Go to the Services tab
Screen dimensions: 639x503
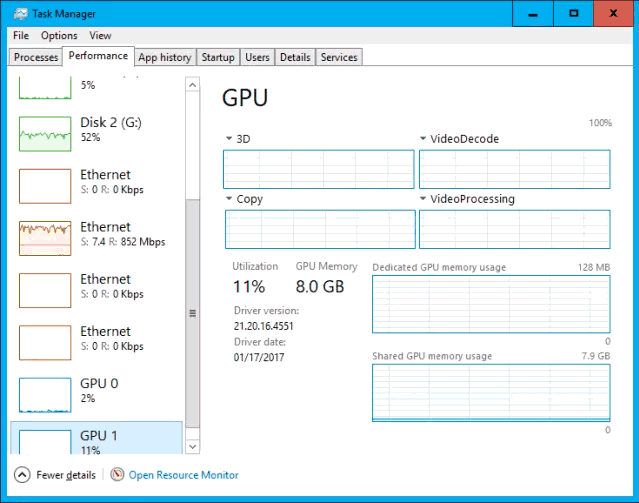point(339,57)
